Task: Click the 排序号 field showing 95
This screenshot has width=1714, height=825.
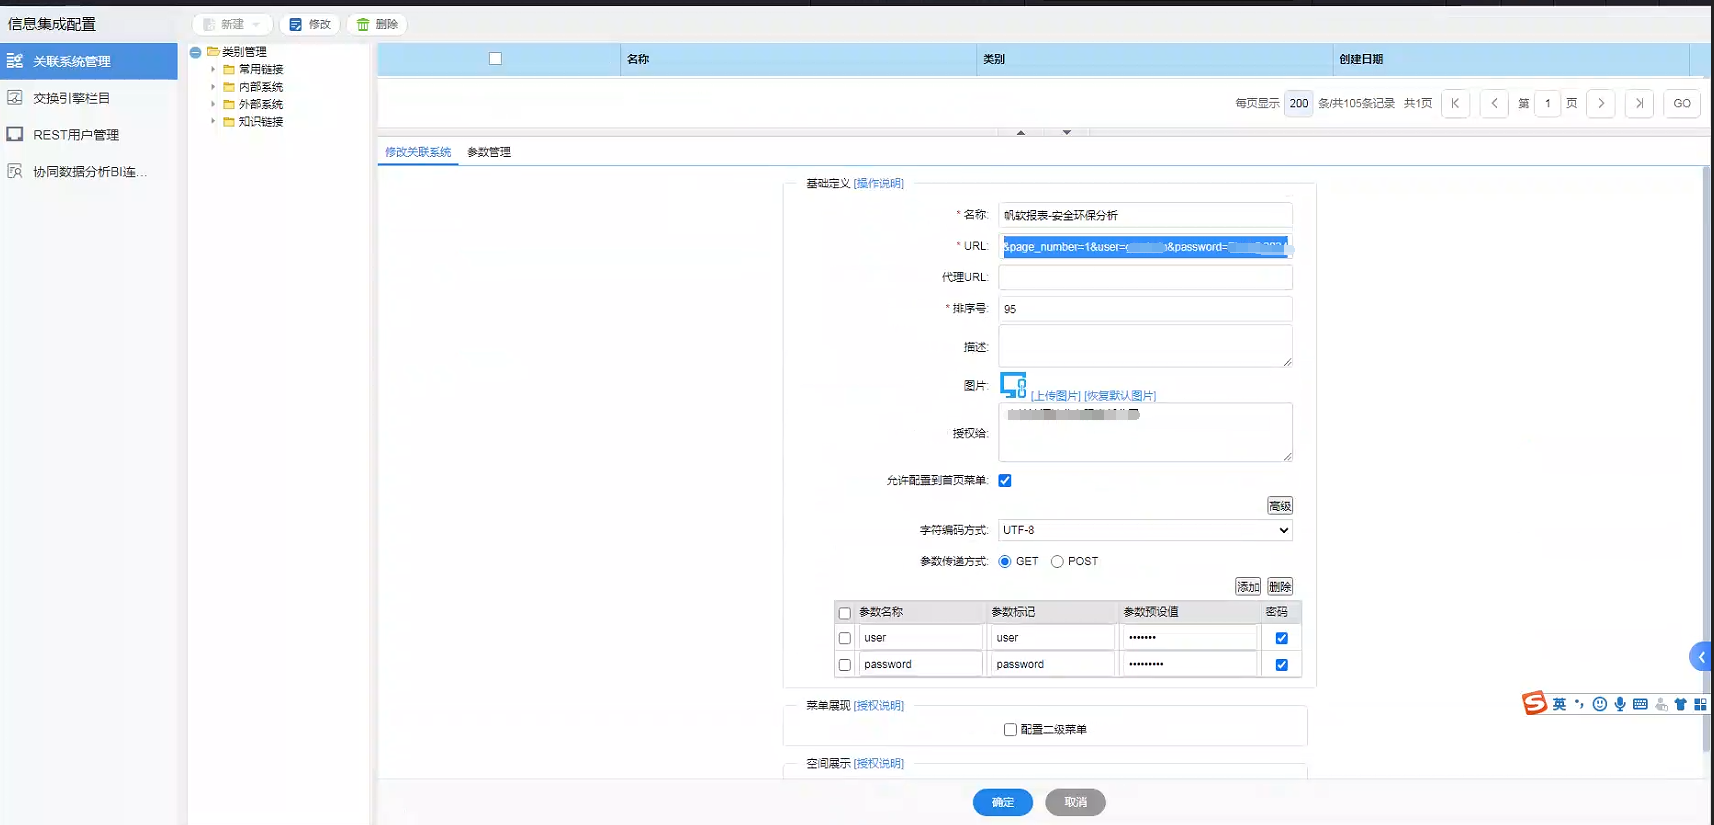Action: coord(1145,309)
